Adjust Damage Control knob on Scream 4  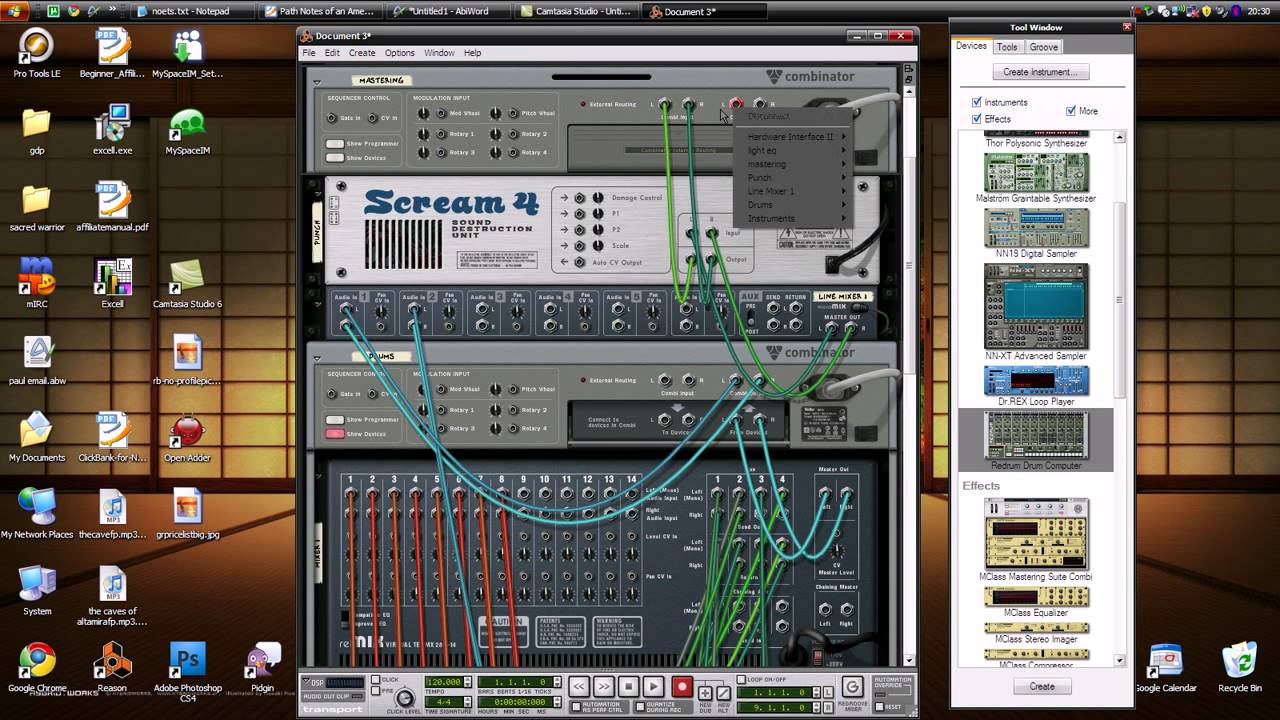(x=598, y=198)
